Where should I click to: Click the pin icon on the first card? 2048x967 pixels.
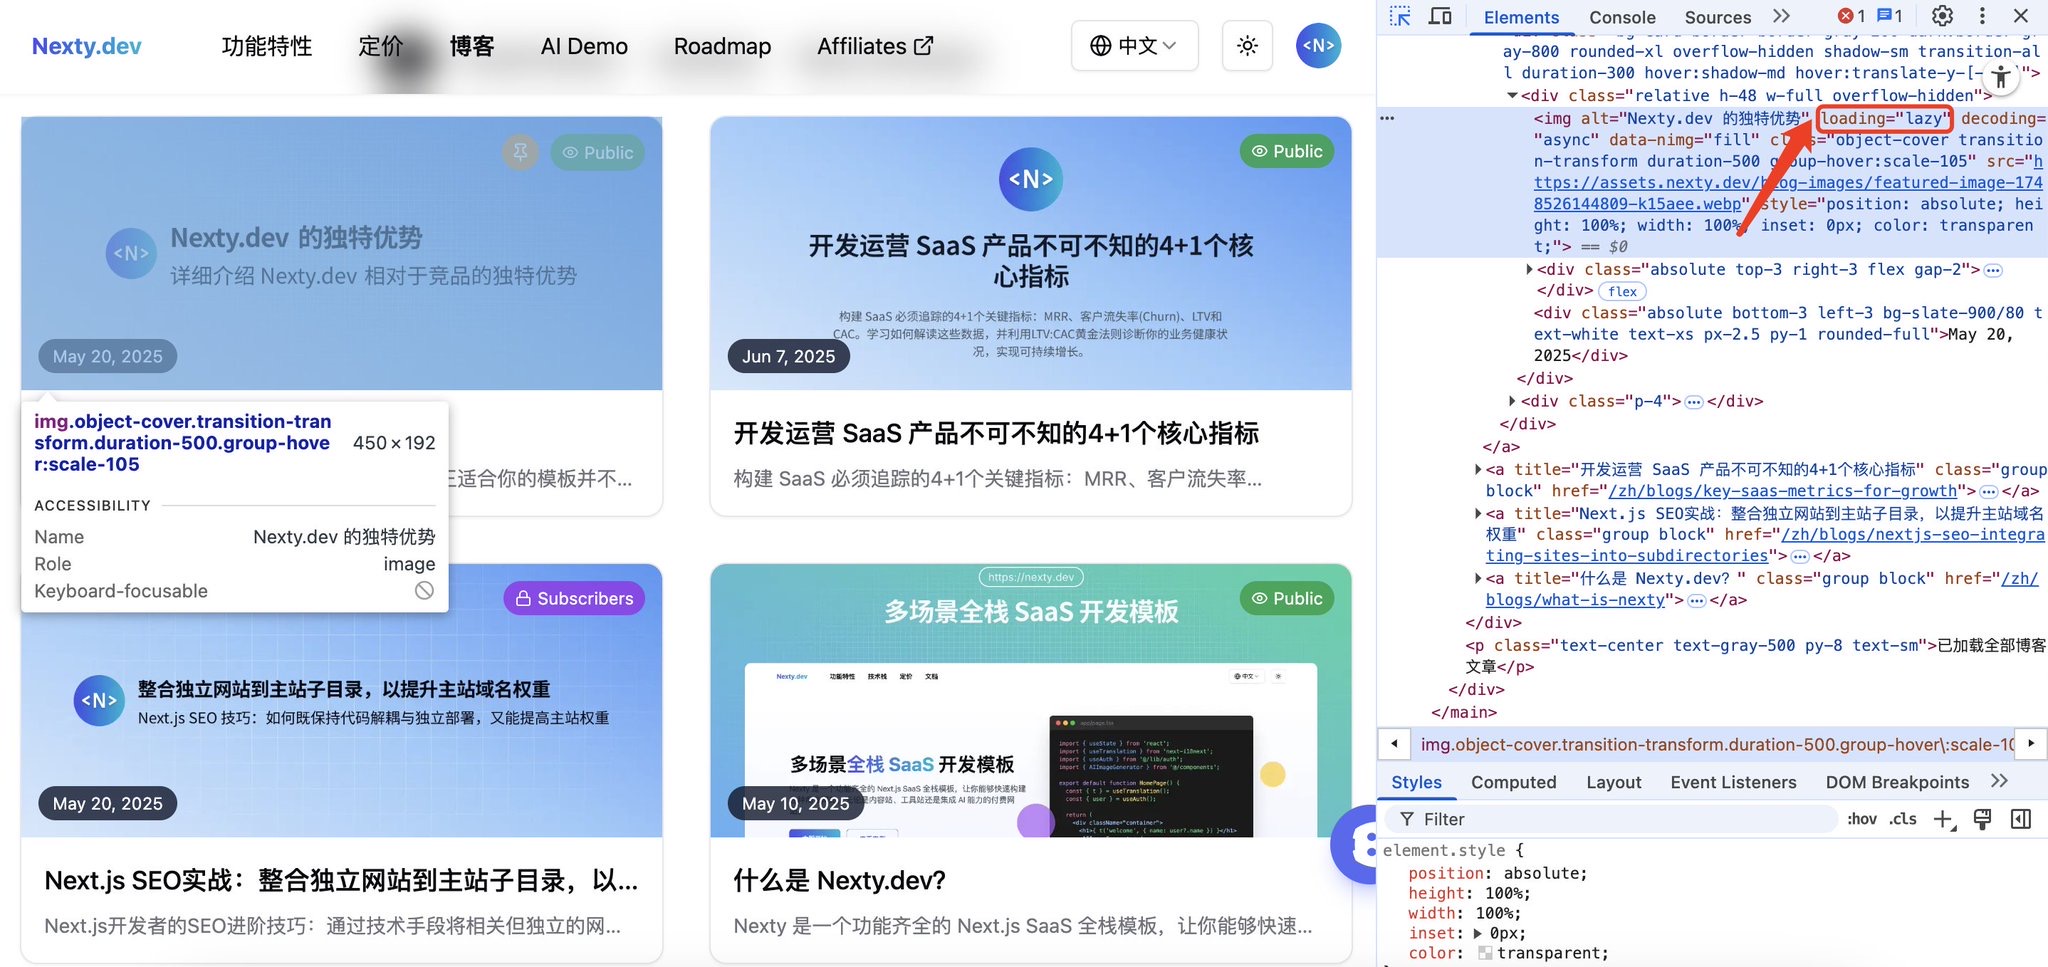tap(520, 152)
